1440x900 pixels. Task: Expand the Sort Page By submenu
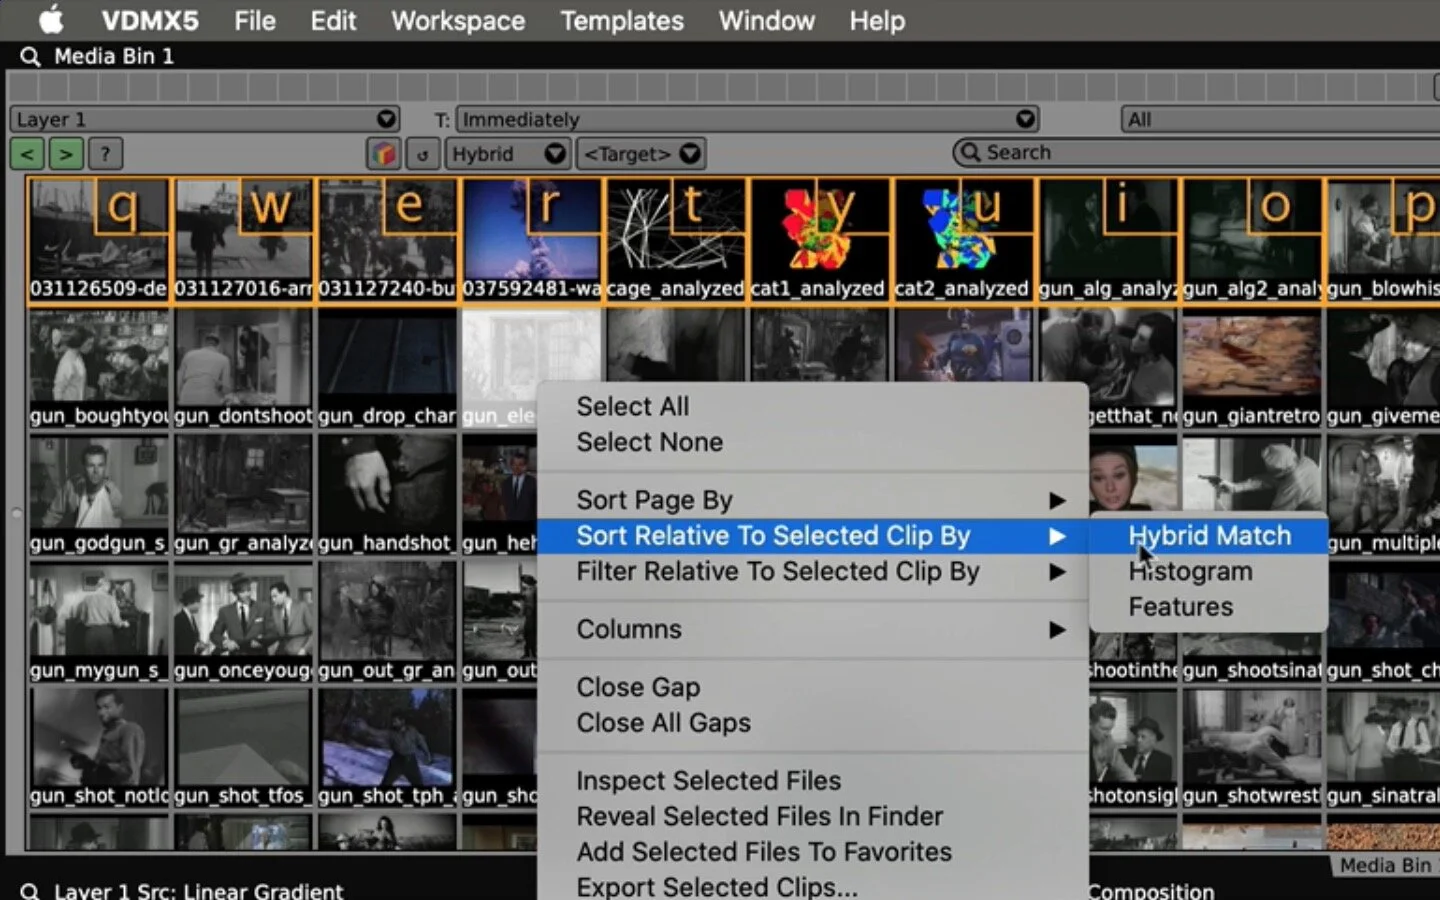pos(656,499)
